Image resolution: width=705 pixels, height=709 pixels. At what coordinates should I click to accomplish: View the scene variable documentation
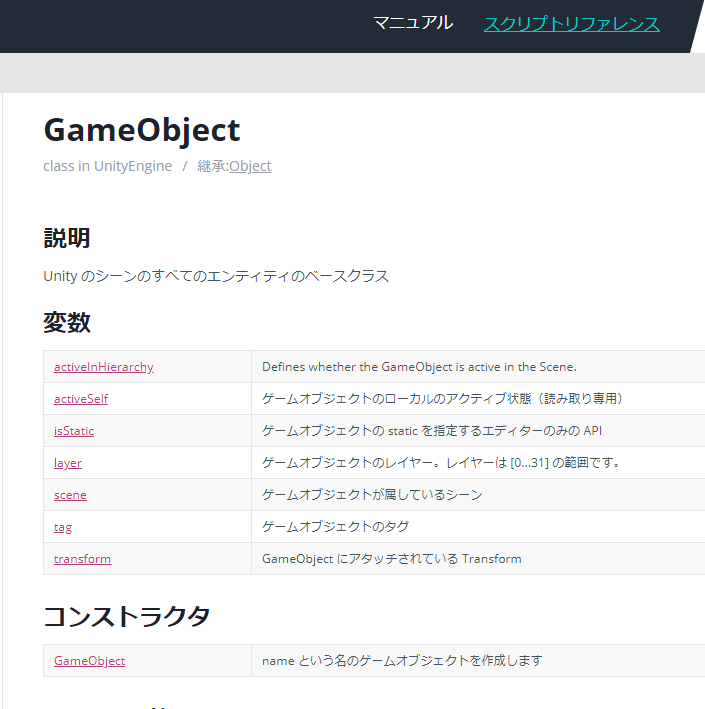pos(70,495)
